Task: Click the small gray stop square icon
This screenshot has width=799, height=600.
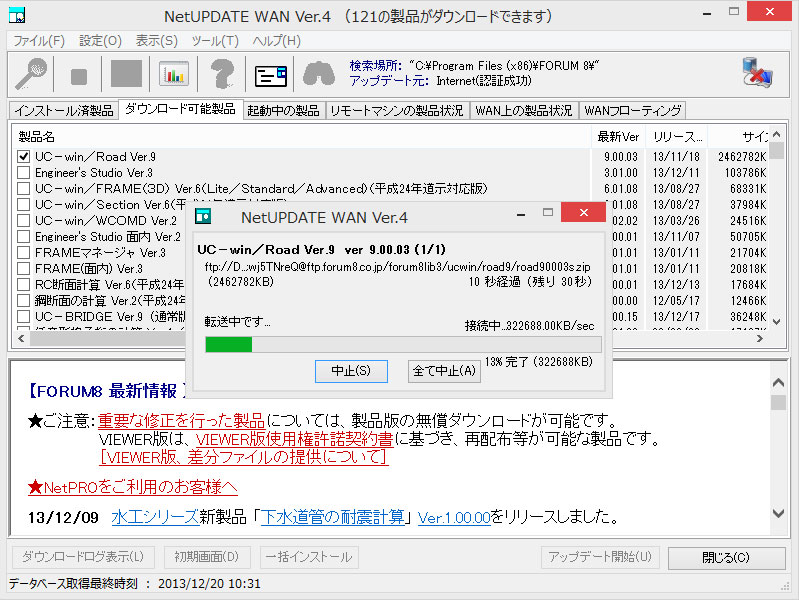Action: 78,76
